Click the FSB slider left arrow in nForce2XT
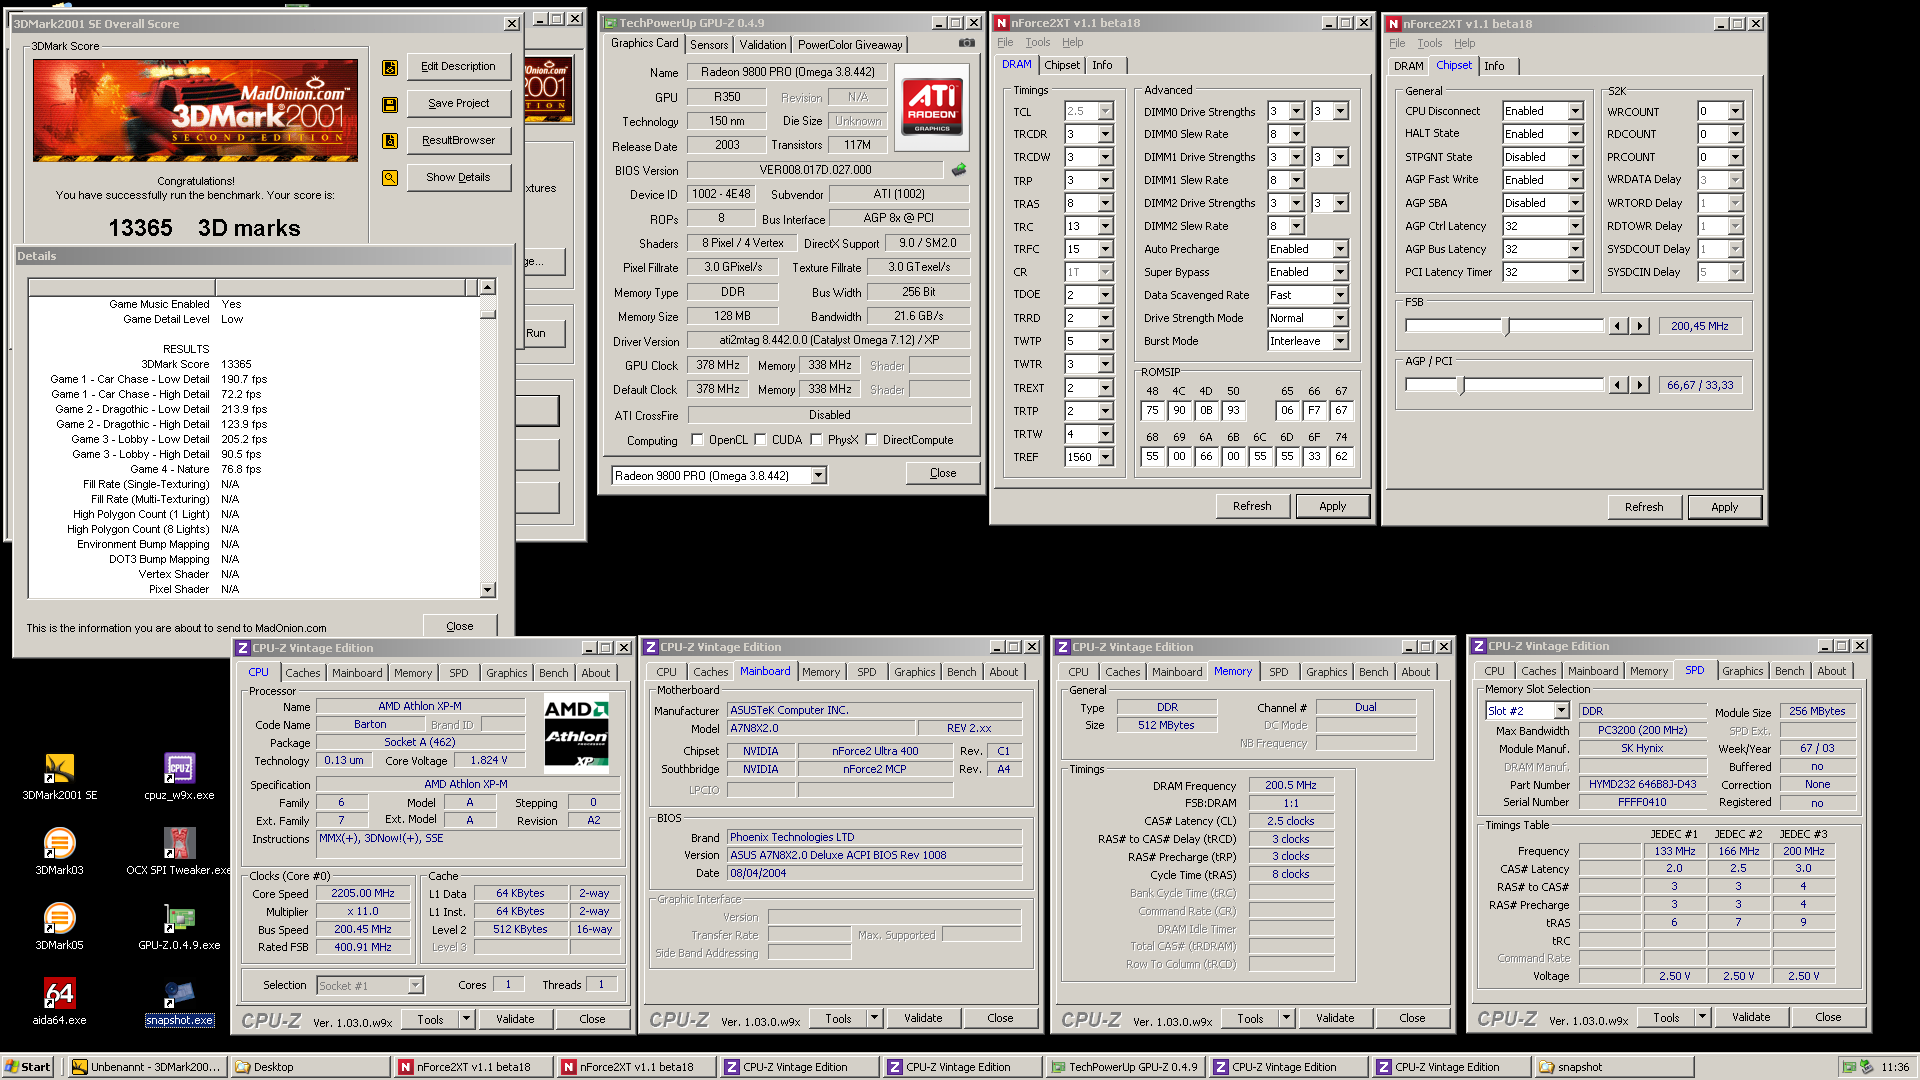This screenshot has width=1920, height=1080. (1618, 326)
